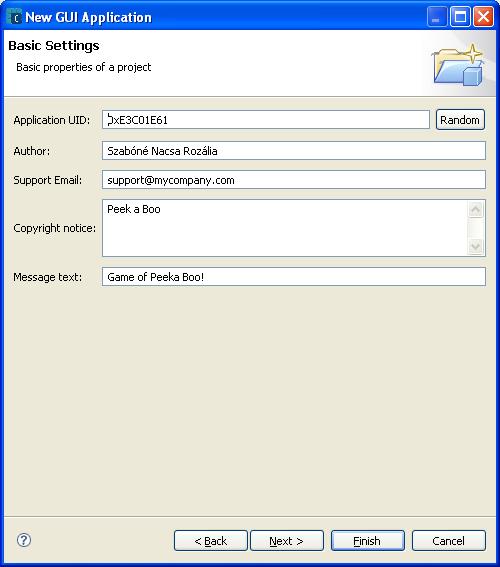
Task: Close the New GUI Application dialog
Action: pos(483,17)
